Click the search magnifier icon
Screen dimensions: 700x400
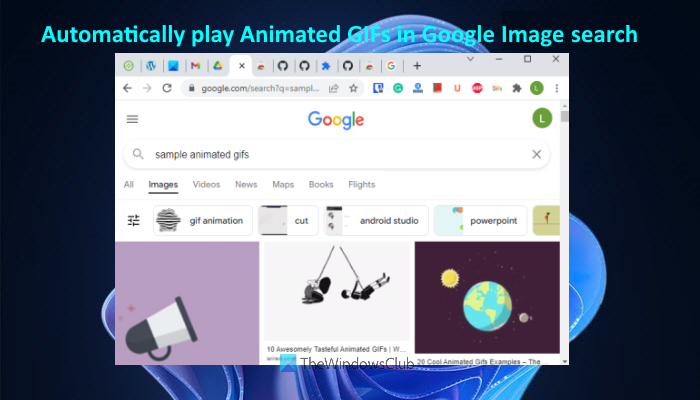tap(138, 154)
